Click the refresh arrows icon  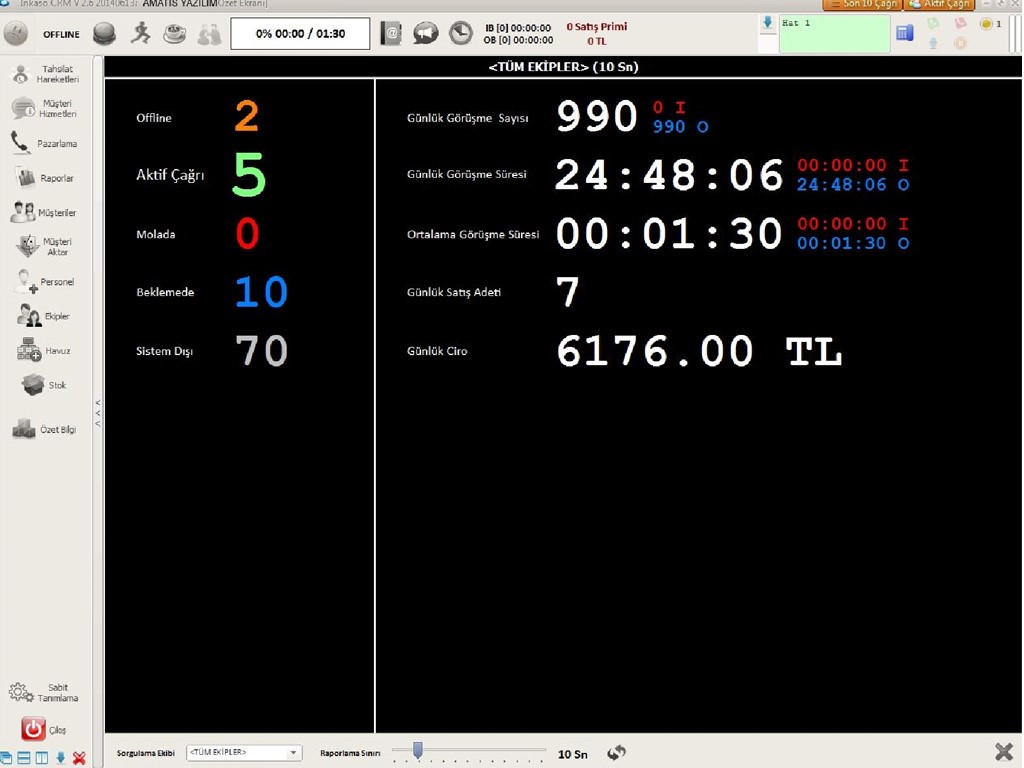coord(616,753)
